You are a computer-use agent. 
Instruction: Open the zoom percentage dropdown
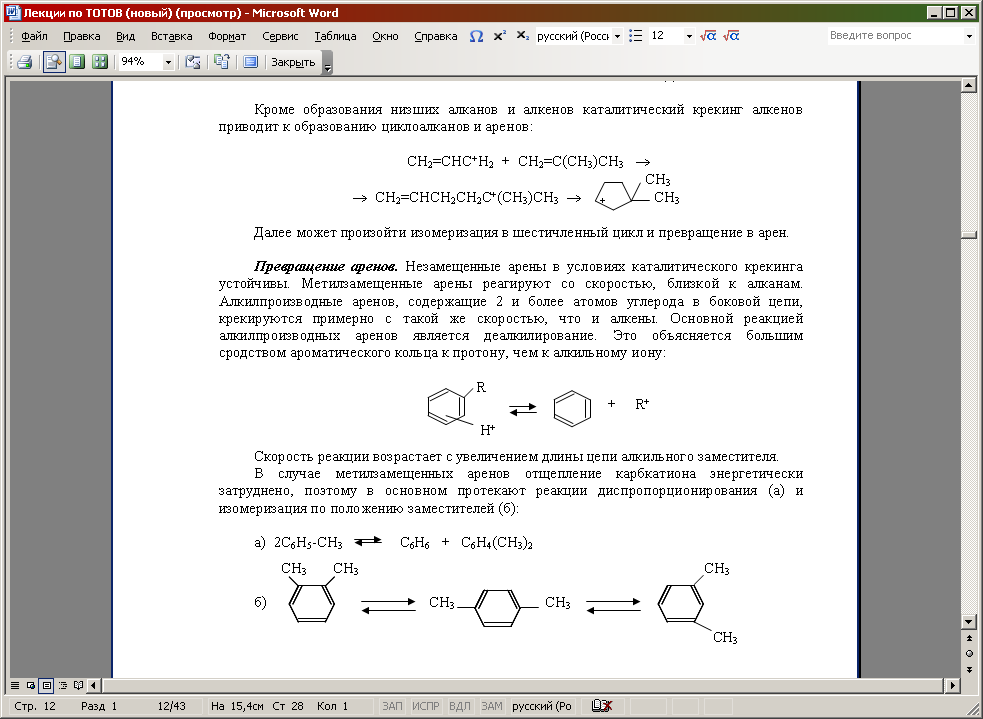click(x=168, y=62)
